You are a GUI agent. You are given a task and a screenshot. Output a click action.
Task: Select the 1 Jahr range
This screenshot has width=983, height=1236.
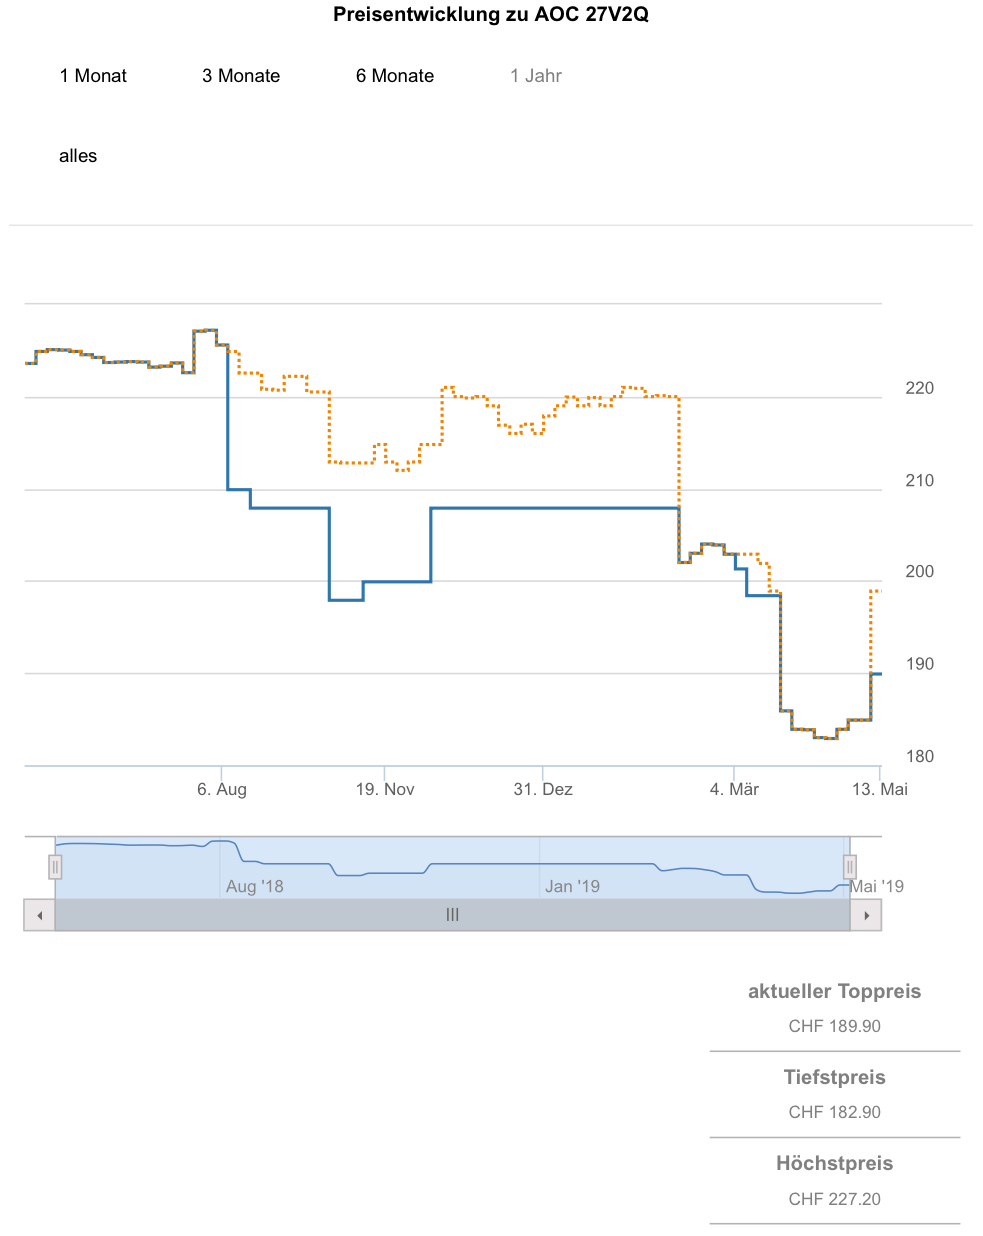(x=536, y=76)
